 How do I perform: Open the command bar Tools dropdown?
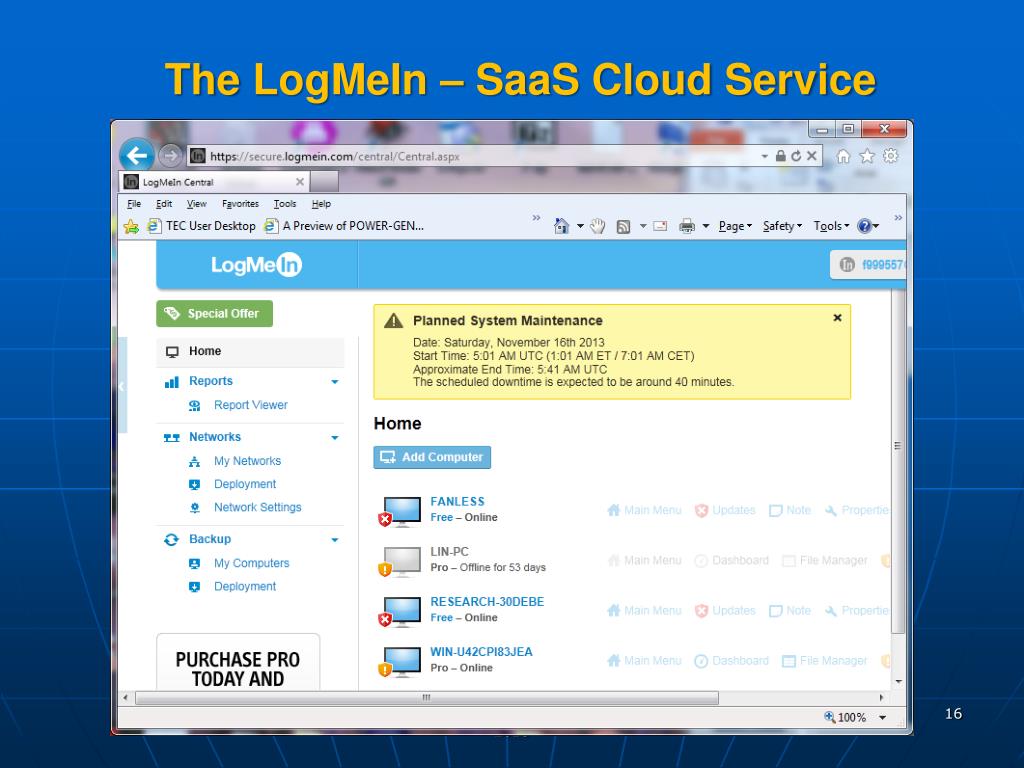831,226
